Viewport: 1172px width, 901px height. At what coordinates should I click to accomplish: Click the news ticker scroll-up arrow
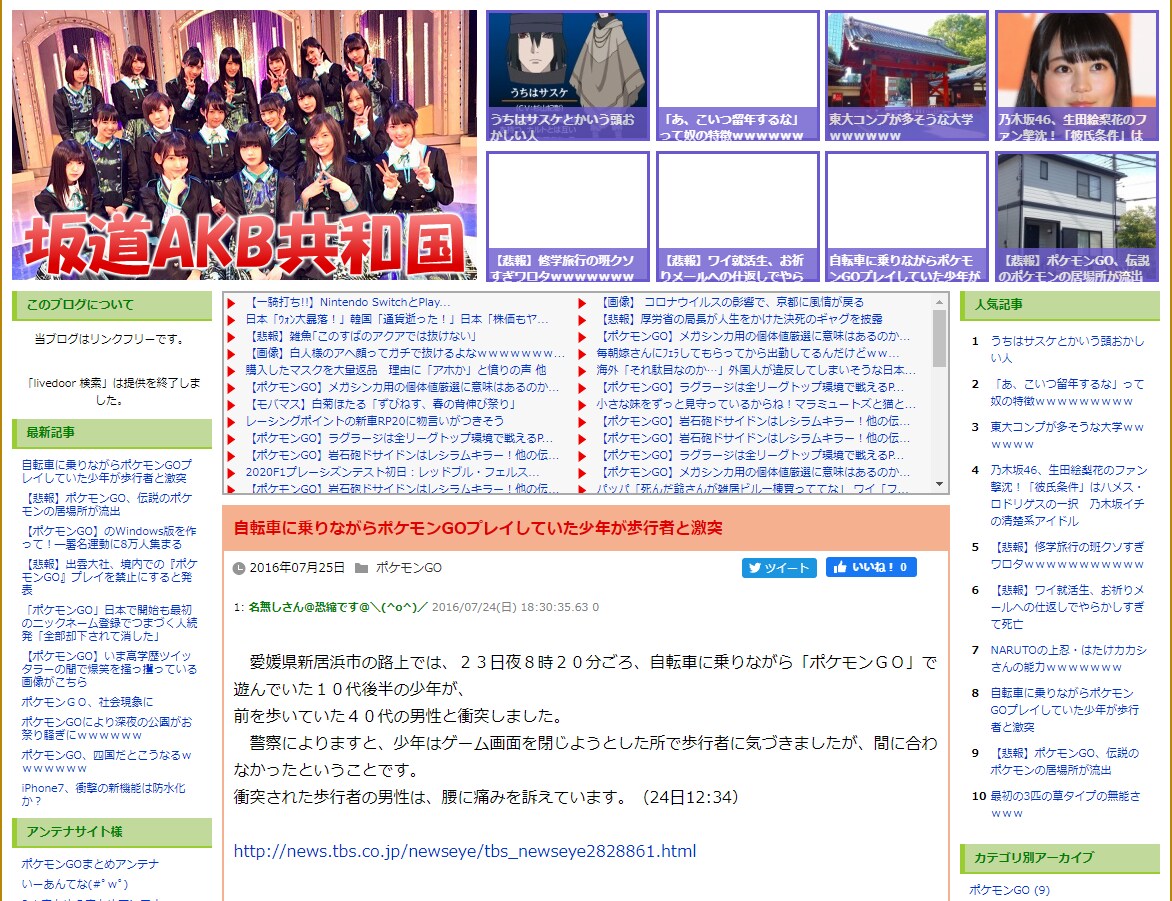(x=940, y=302)
